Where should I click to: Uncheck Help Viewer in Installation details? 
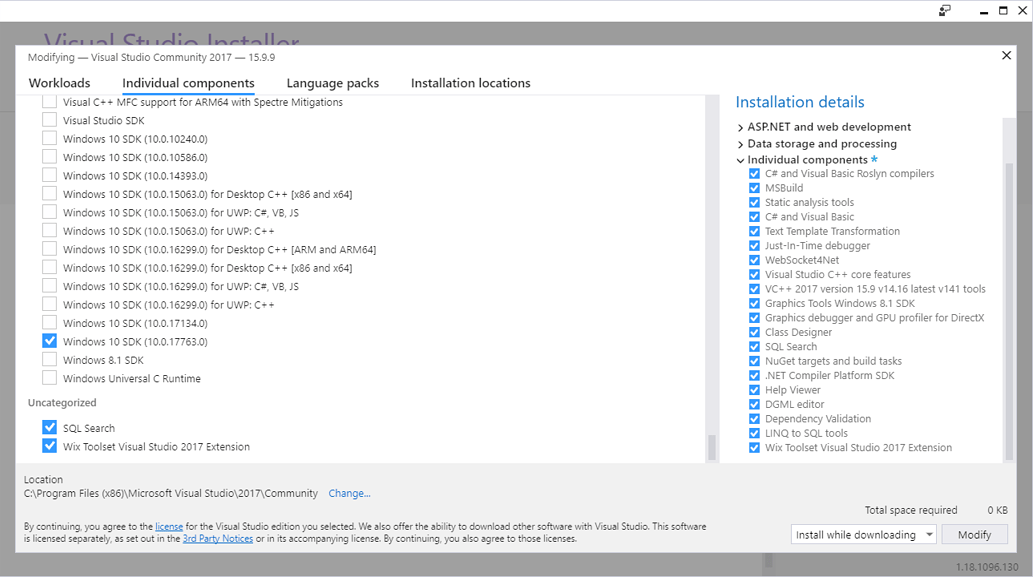(x=754, y=390)
